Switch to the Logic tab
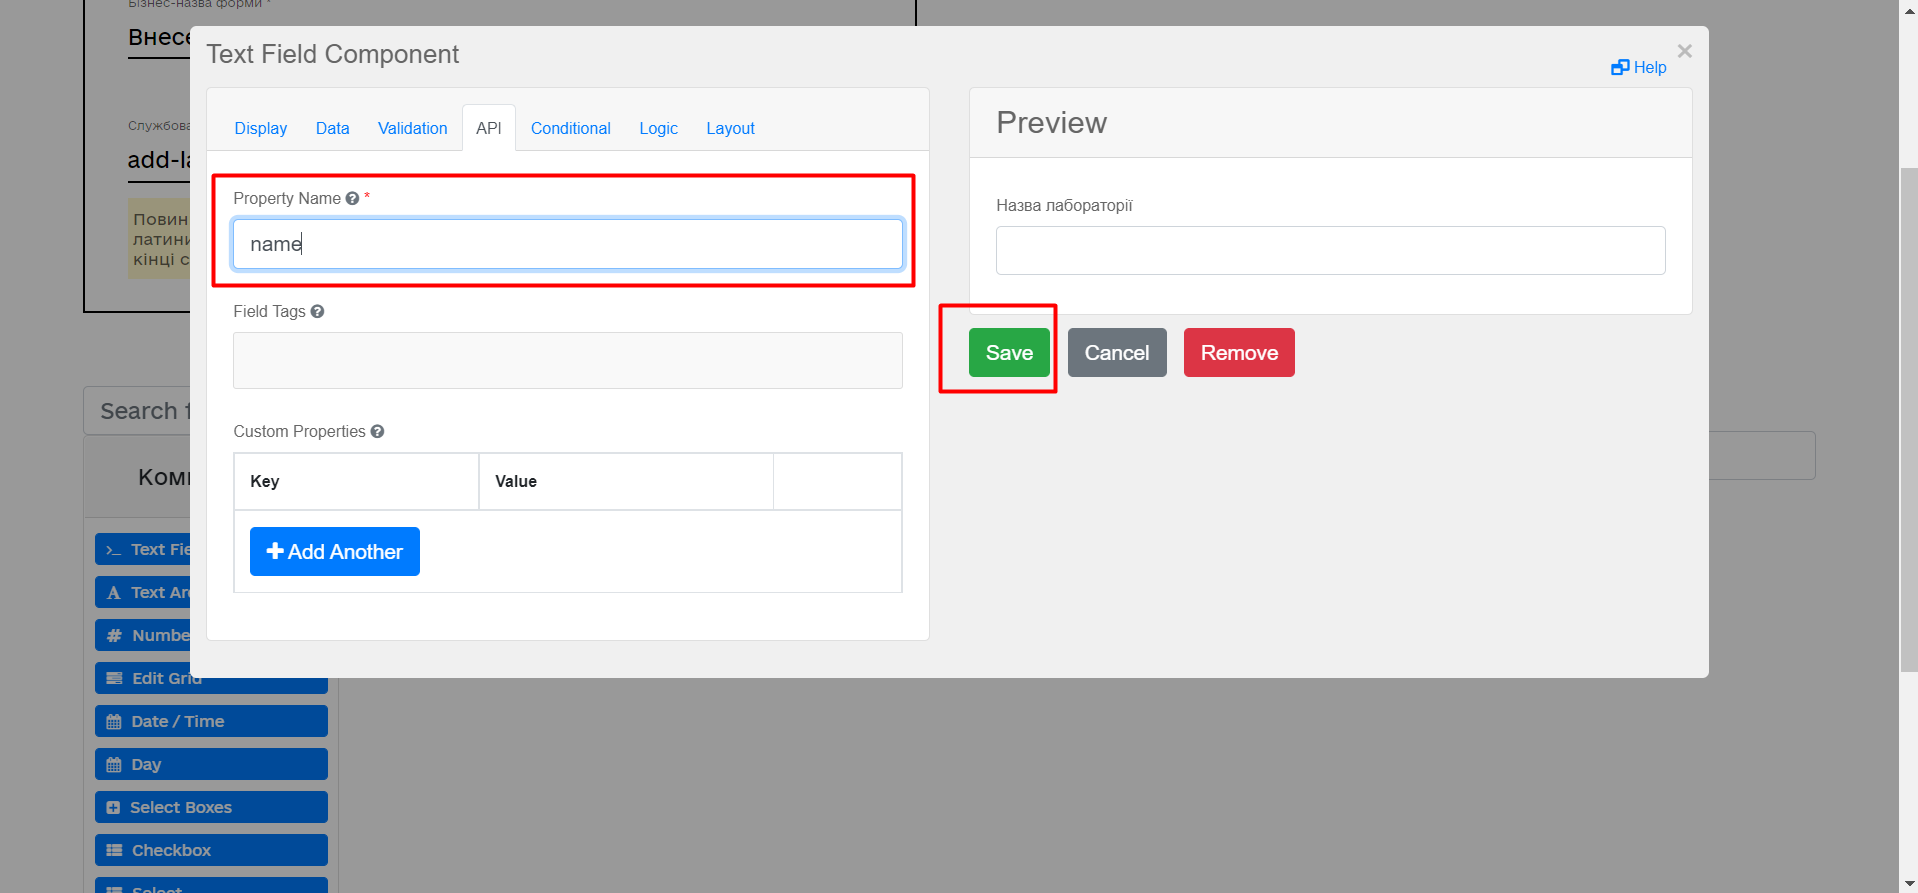Image resolution: width=1918 pixels, height=893 pixels. [x=659, y=128]
